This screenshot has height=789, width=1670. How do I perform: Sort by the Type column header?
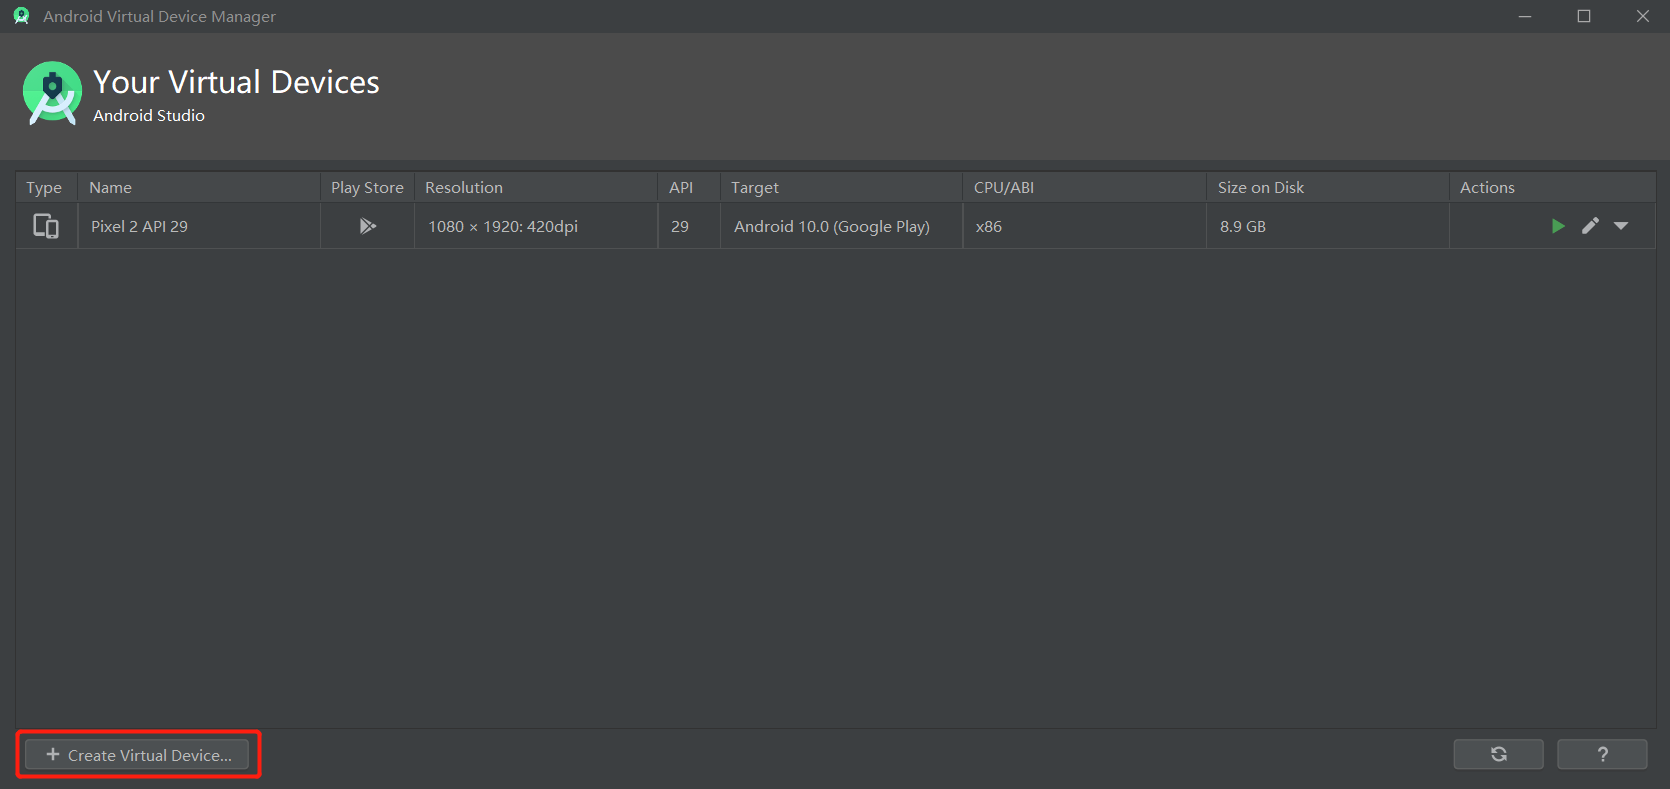pyautogui.click(x=46, y=188)
